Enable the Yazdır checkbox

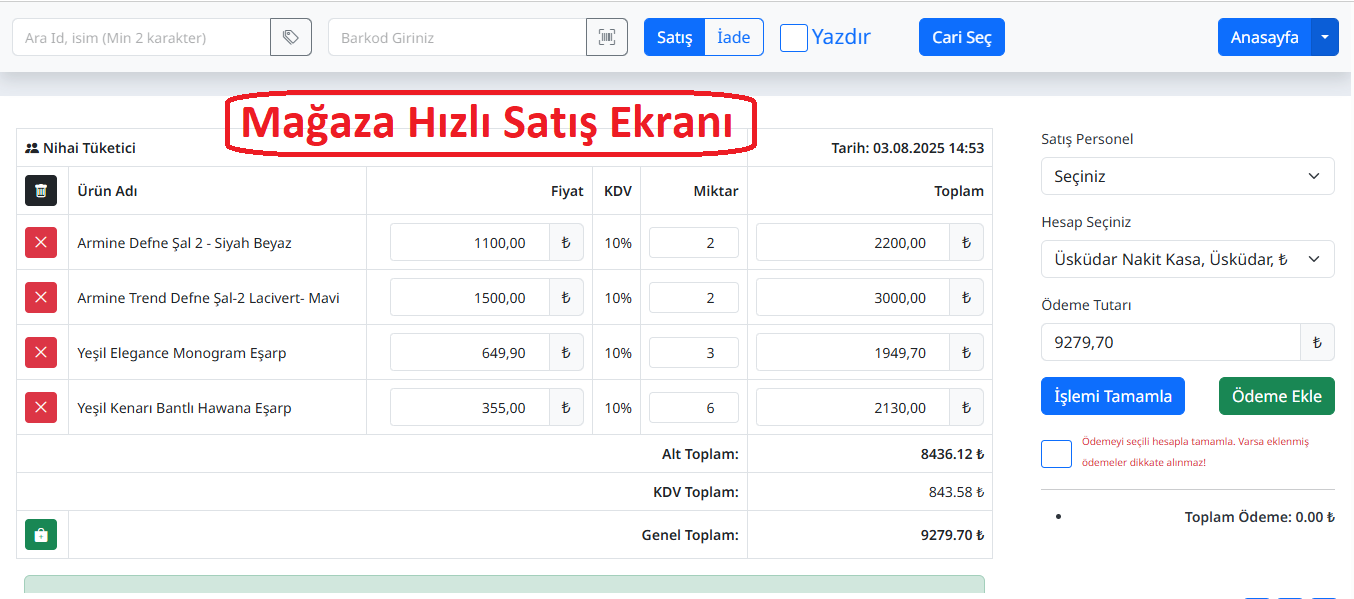tap(793, 36)
